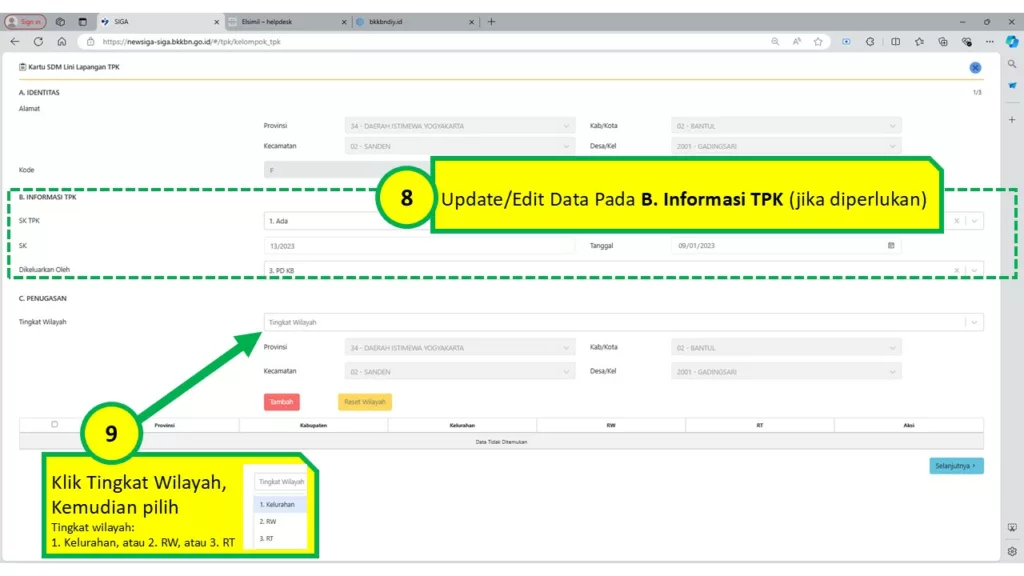Click the SK number input field

[x=420, y=245]
